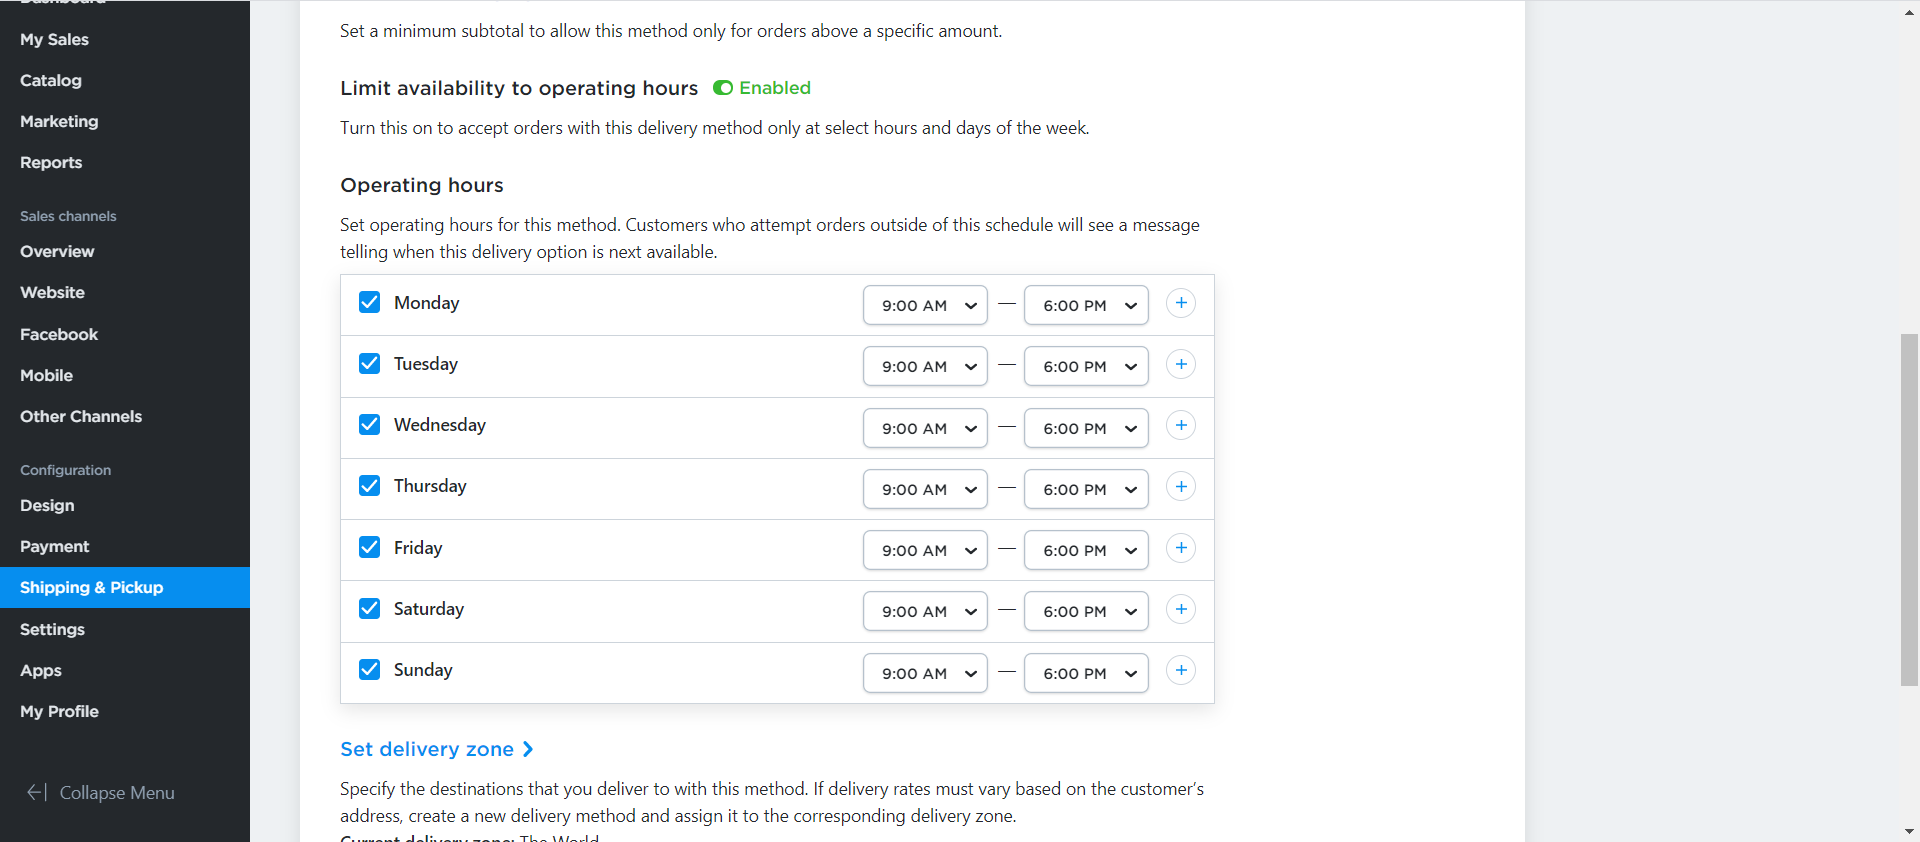Collapse the sidebar menu
This screenshot has width=1920, height=842.
tap(100, 793)
